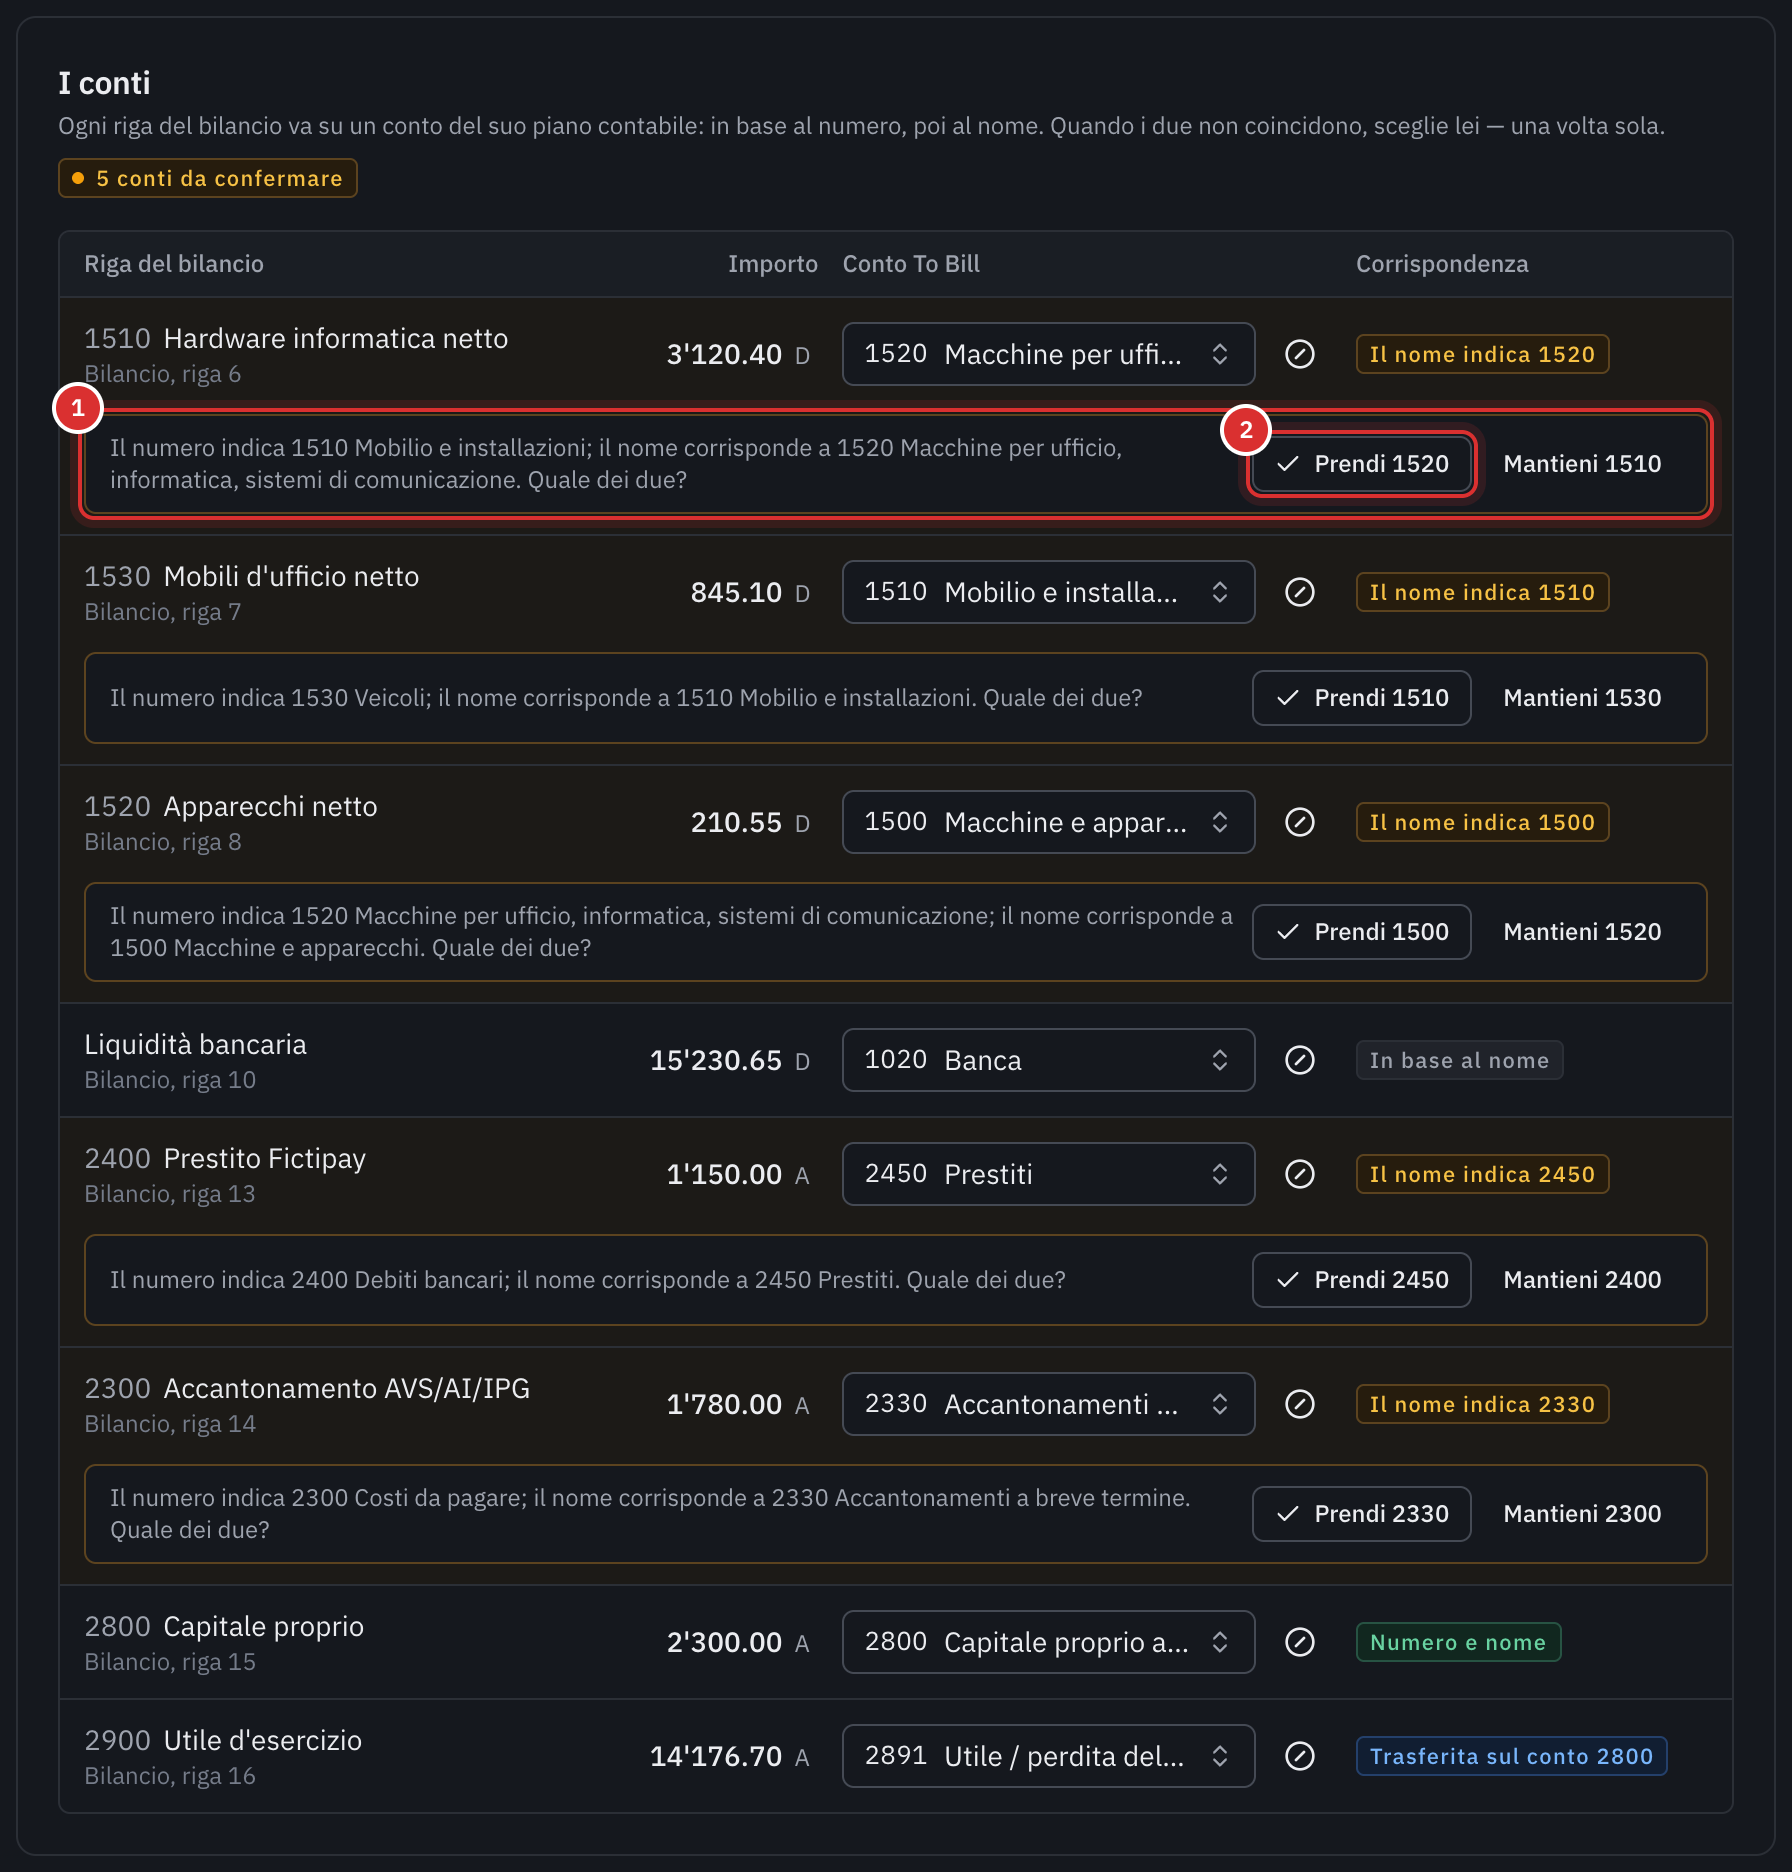
Task: Click the amount 15'230.65
Action: click(716, 1060)
